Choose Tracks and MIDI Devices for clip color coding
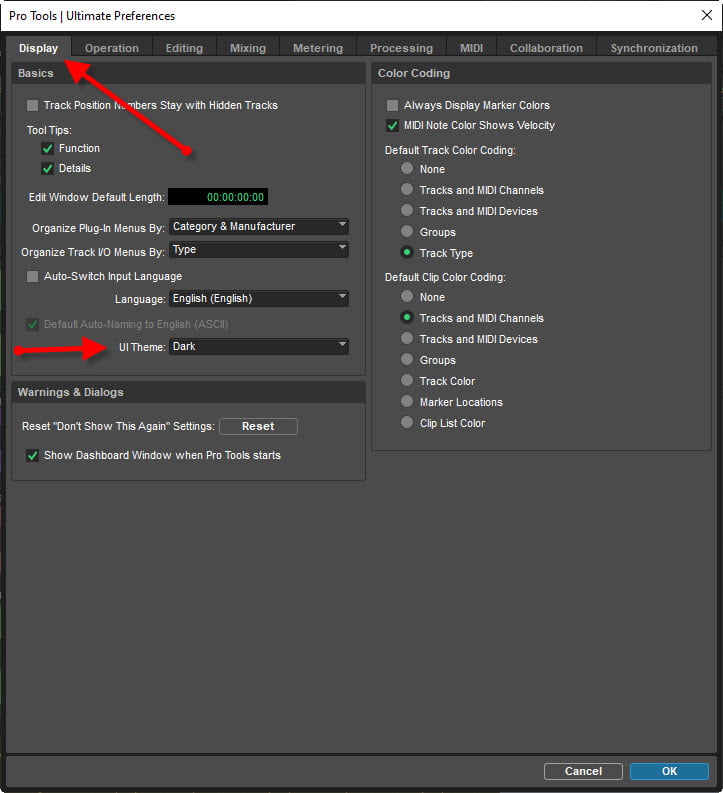723x793 pixels. tap(407, 338)
